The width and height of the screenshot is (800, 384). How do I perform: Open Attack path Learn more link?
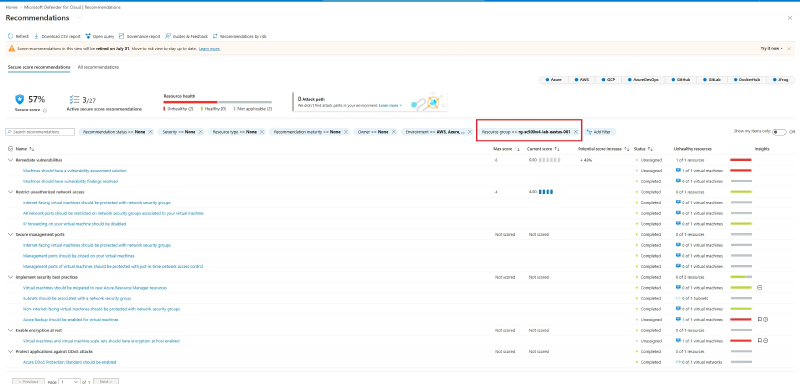pos(390,105)
